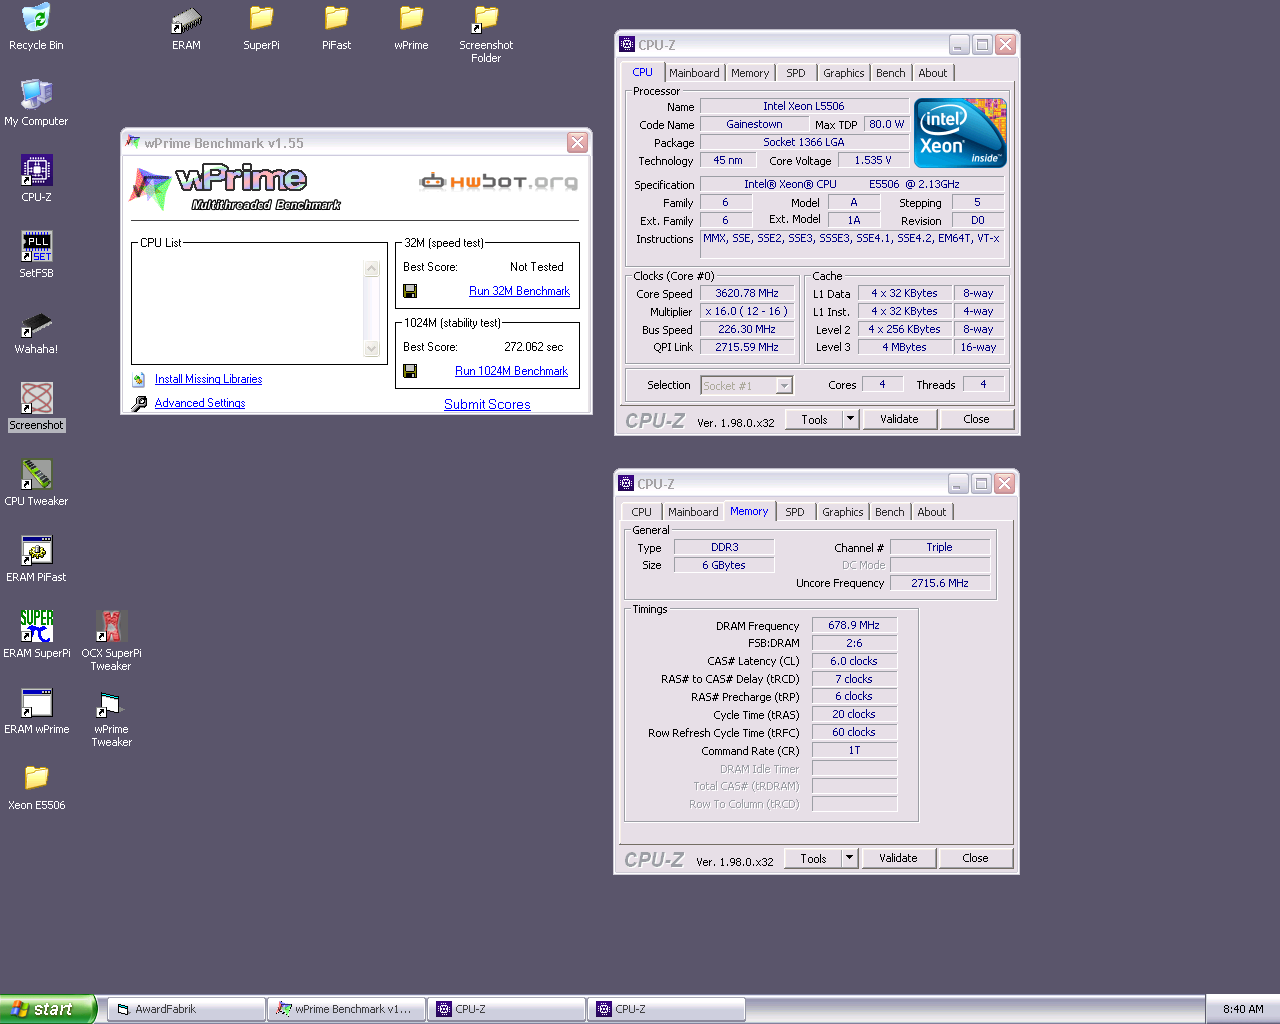Open About tab in lower CPU-Z

932,512
